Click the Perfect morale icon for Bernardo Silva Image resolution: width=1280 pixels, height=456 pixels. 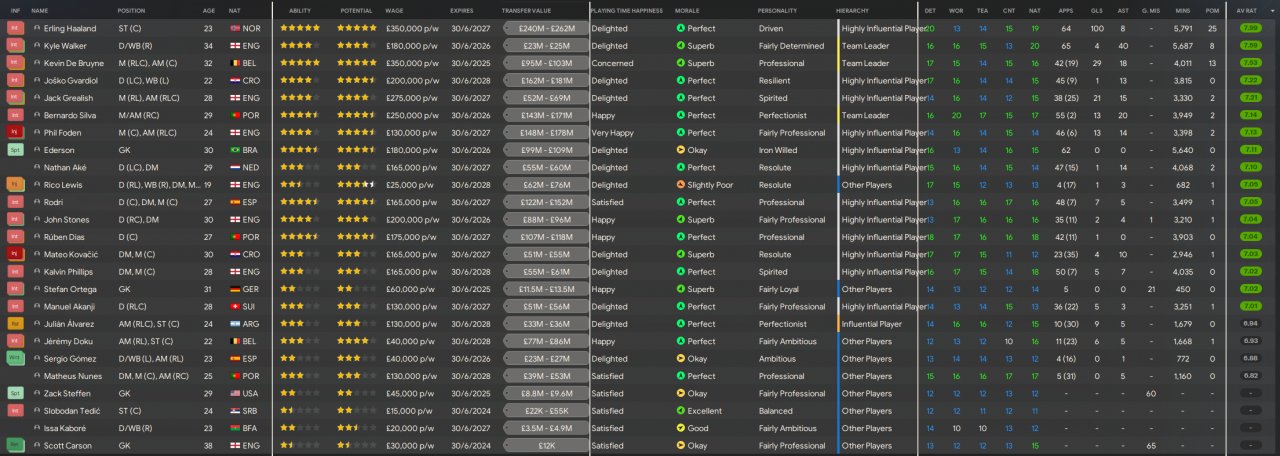tap(681, 116)
